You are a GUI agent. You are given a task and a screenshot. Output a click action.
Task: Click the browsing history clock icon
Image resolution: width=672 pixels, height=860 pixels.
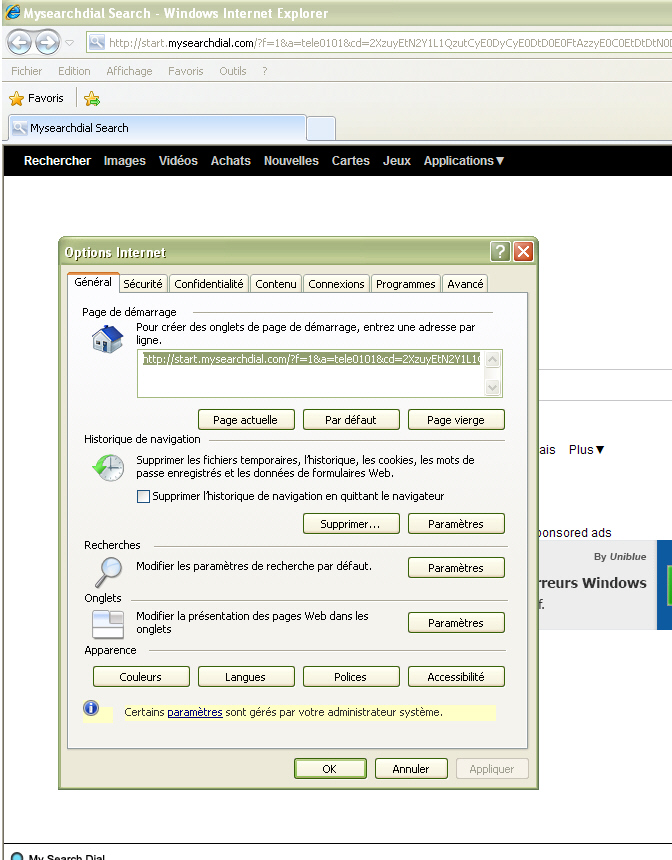pos(108,467)
